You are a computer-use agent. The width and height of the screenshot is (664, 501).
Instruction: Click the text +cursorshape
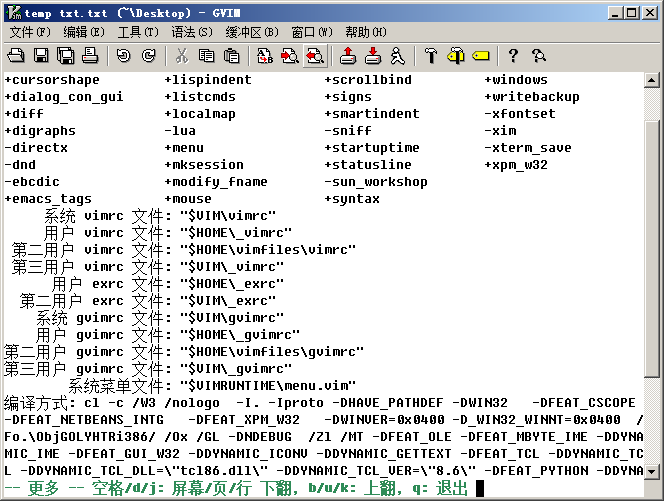pyautogui.click(x=52, y=80)
